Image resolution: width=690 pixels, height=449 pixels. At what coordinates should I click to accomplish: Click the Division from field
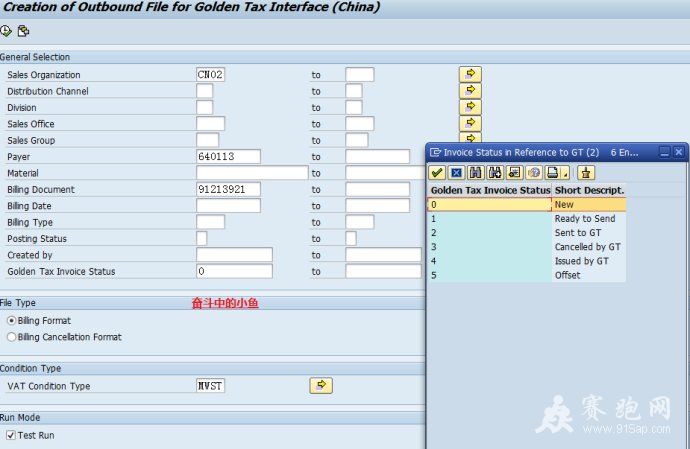coord(205,107)
